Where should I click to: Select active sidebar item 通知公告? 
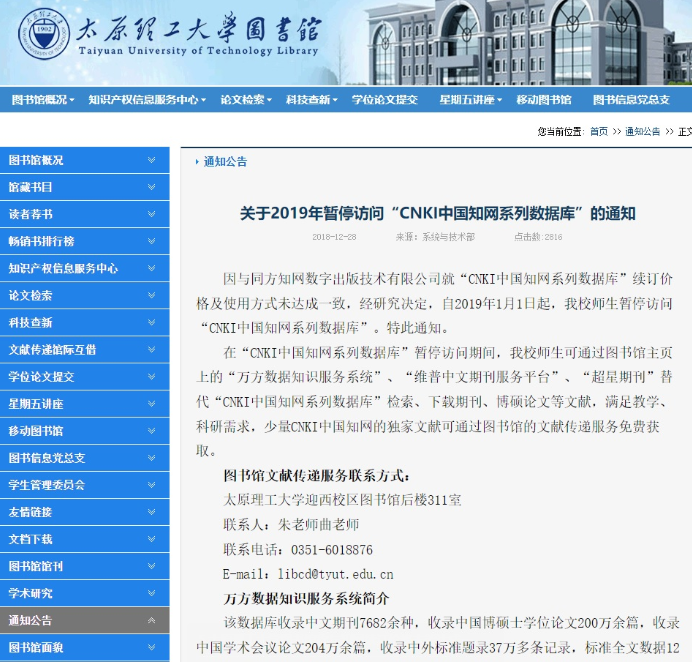(84, 621)
